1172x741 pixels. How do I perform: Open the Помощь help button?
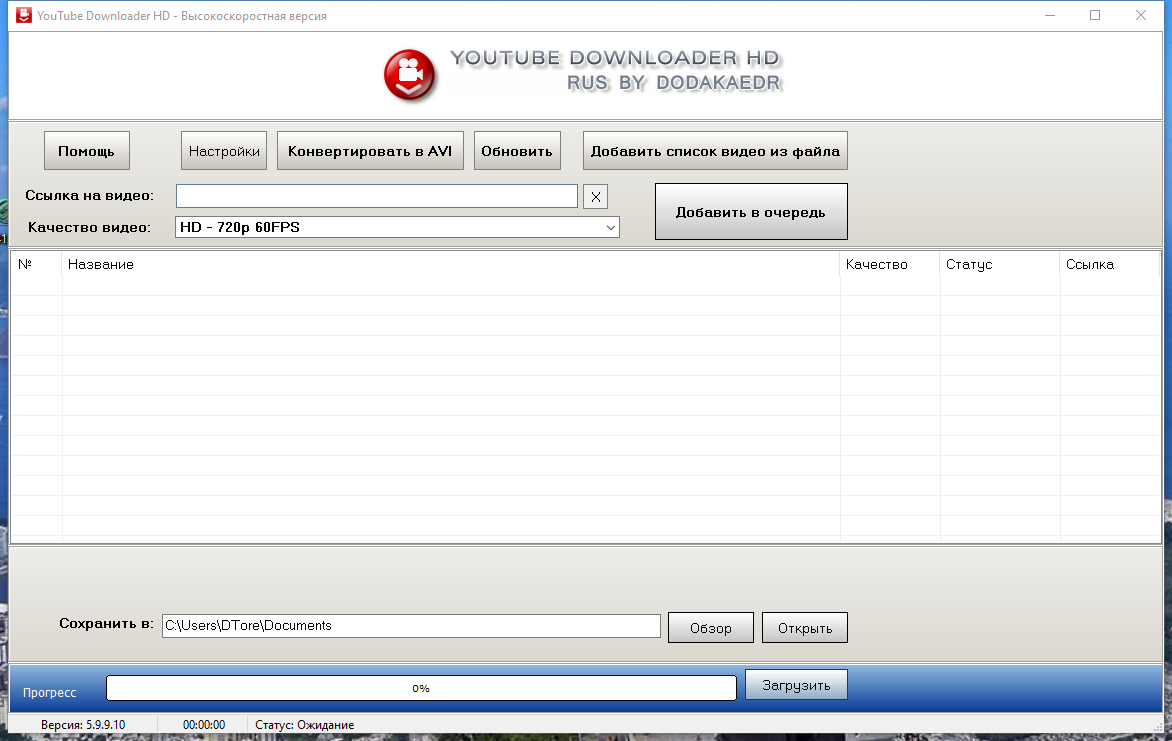86,151
